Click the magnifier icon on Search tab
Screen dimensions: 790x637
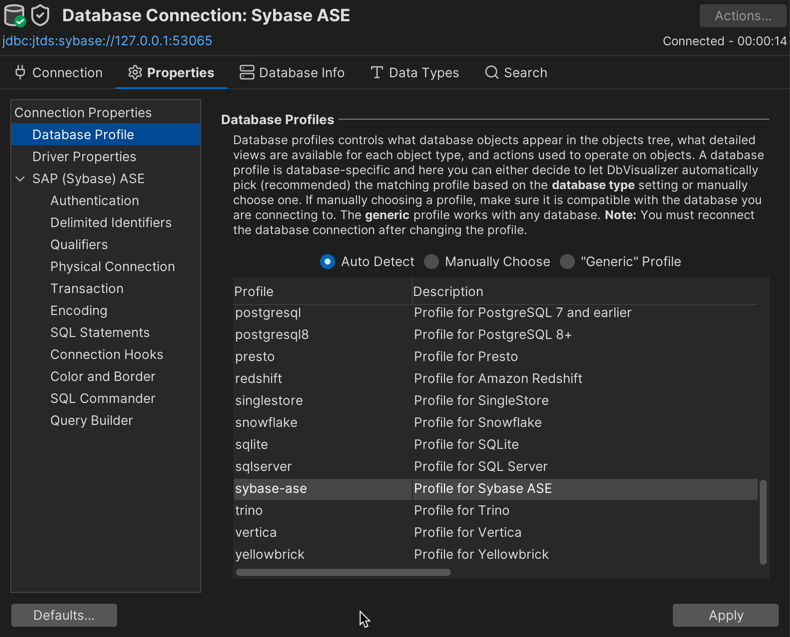(x=492, y=73)
